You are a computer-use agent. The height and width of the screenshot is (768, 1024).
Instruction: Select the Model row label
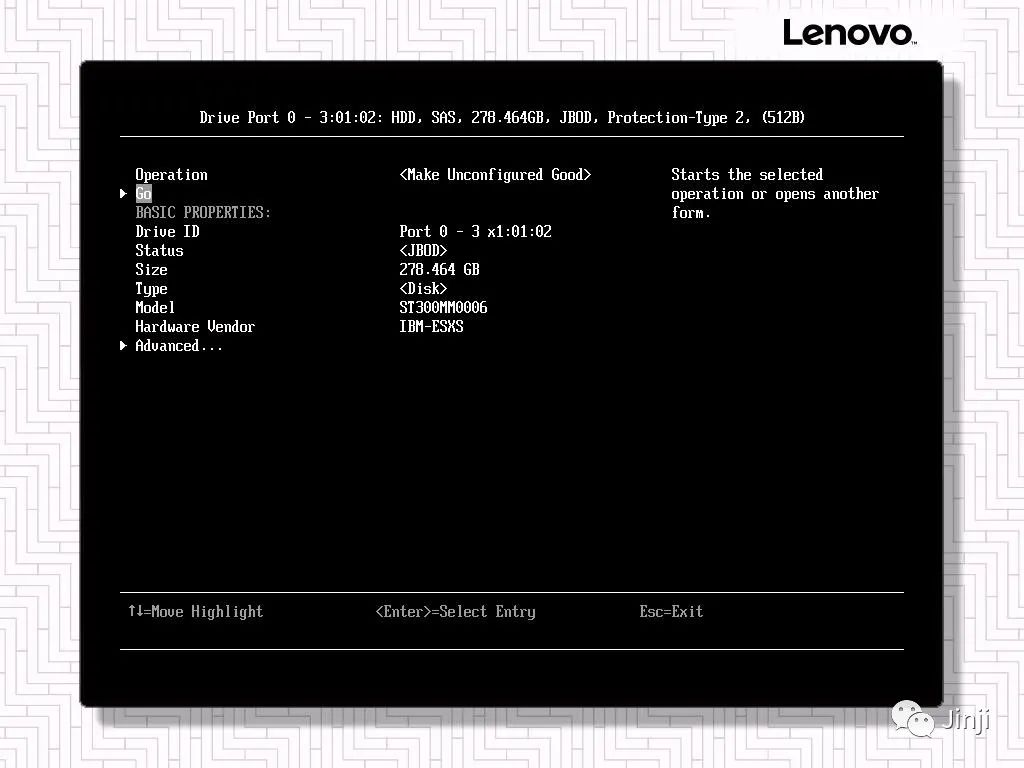tap(155, 307)
